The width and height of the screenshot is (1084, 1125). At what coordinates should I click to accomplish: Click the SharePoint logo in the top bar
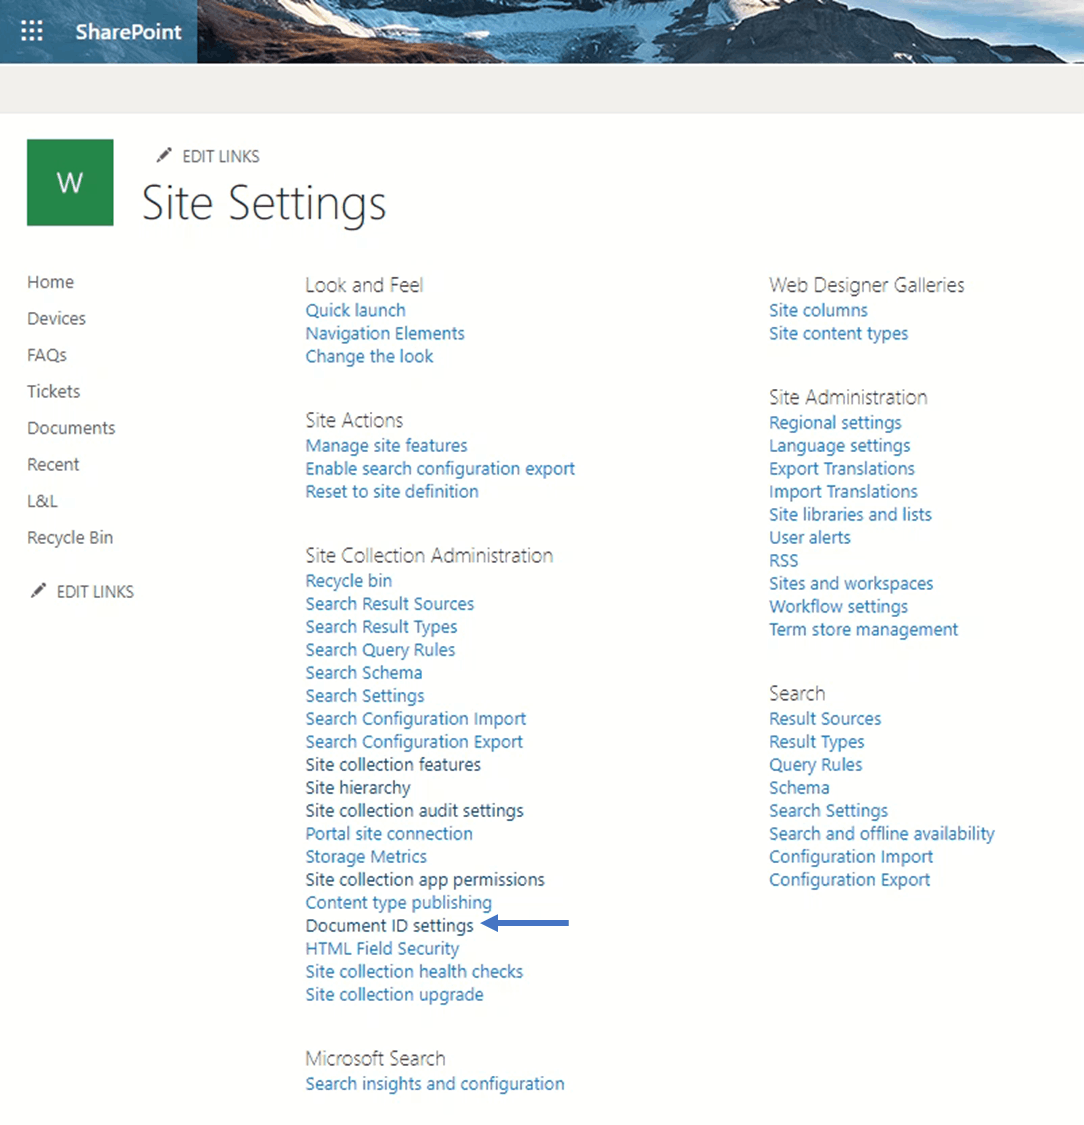click(x=128, y=31)
